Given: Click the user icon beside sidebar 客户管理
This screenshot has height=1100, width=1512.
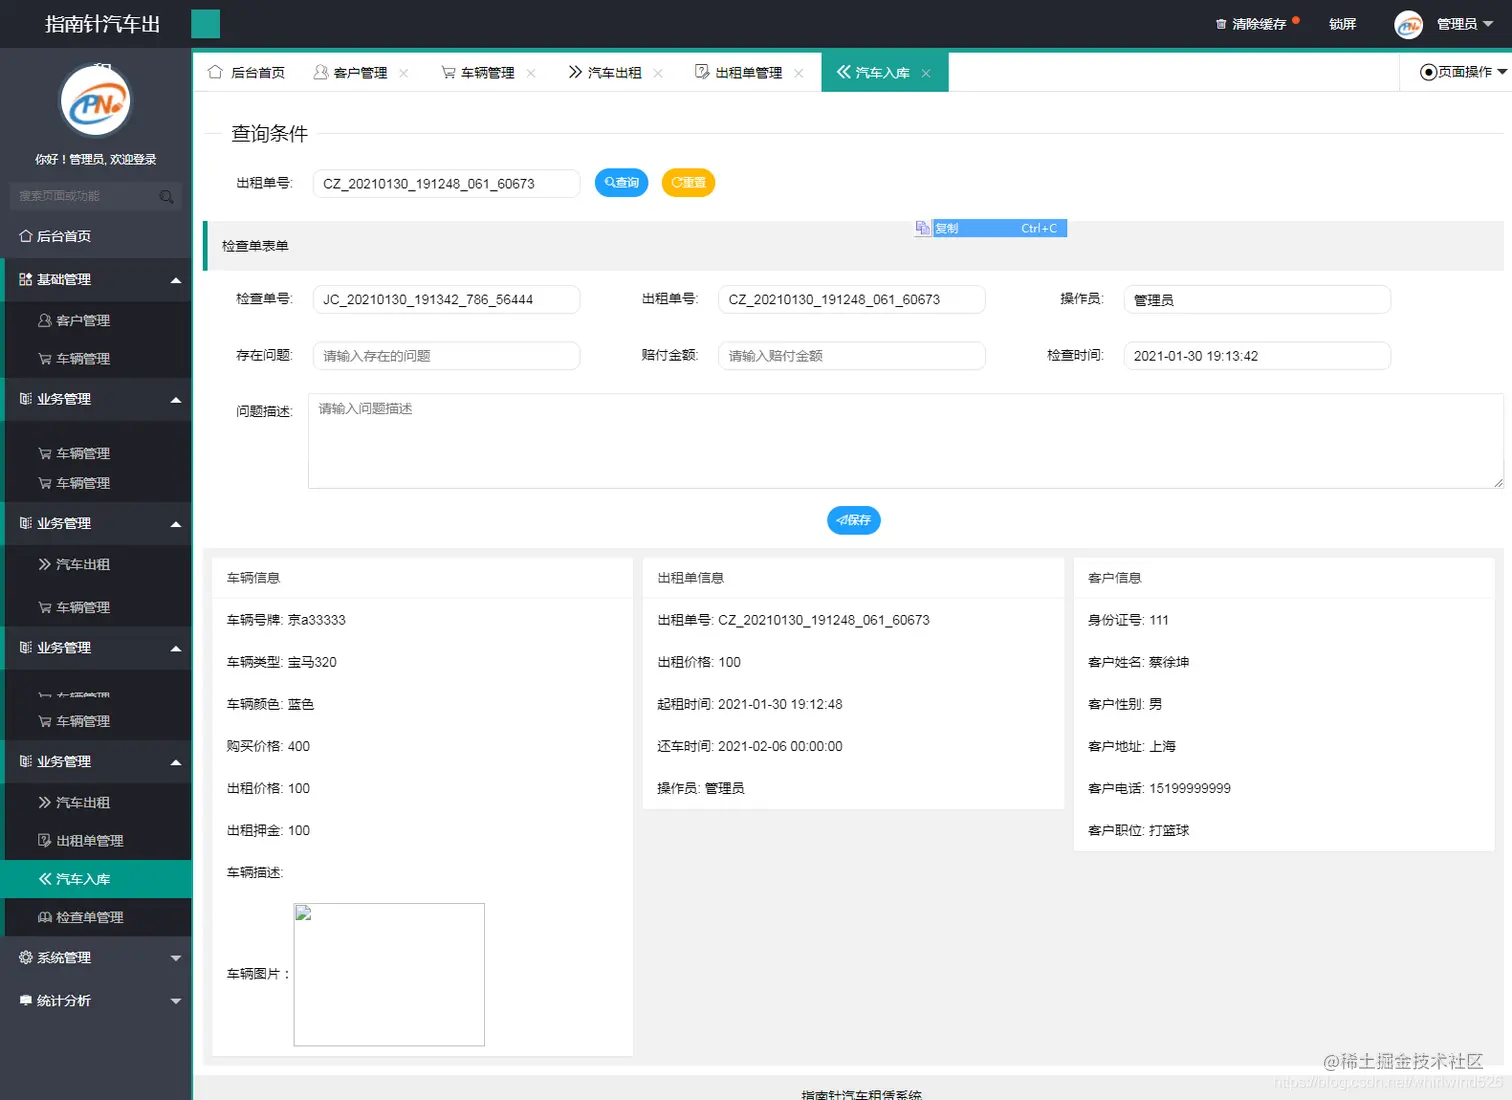Looking at the screenshot, I should (x=45, y=320).
